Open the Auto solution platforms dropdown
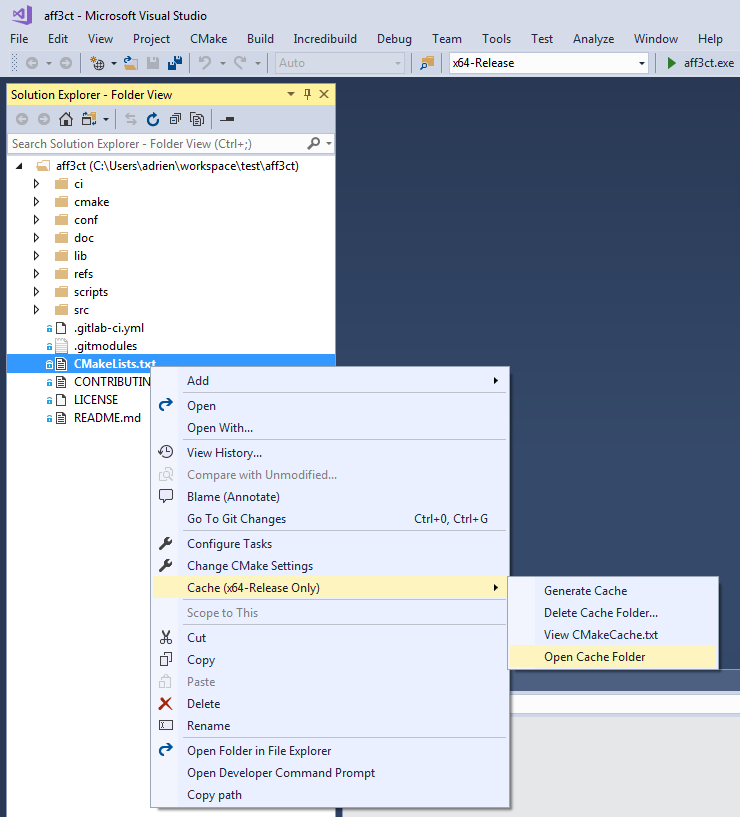The height and width of the screenshot is (817, 740). [x=398, y=63]
